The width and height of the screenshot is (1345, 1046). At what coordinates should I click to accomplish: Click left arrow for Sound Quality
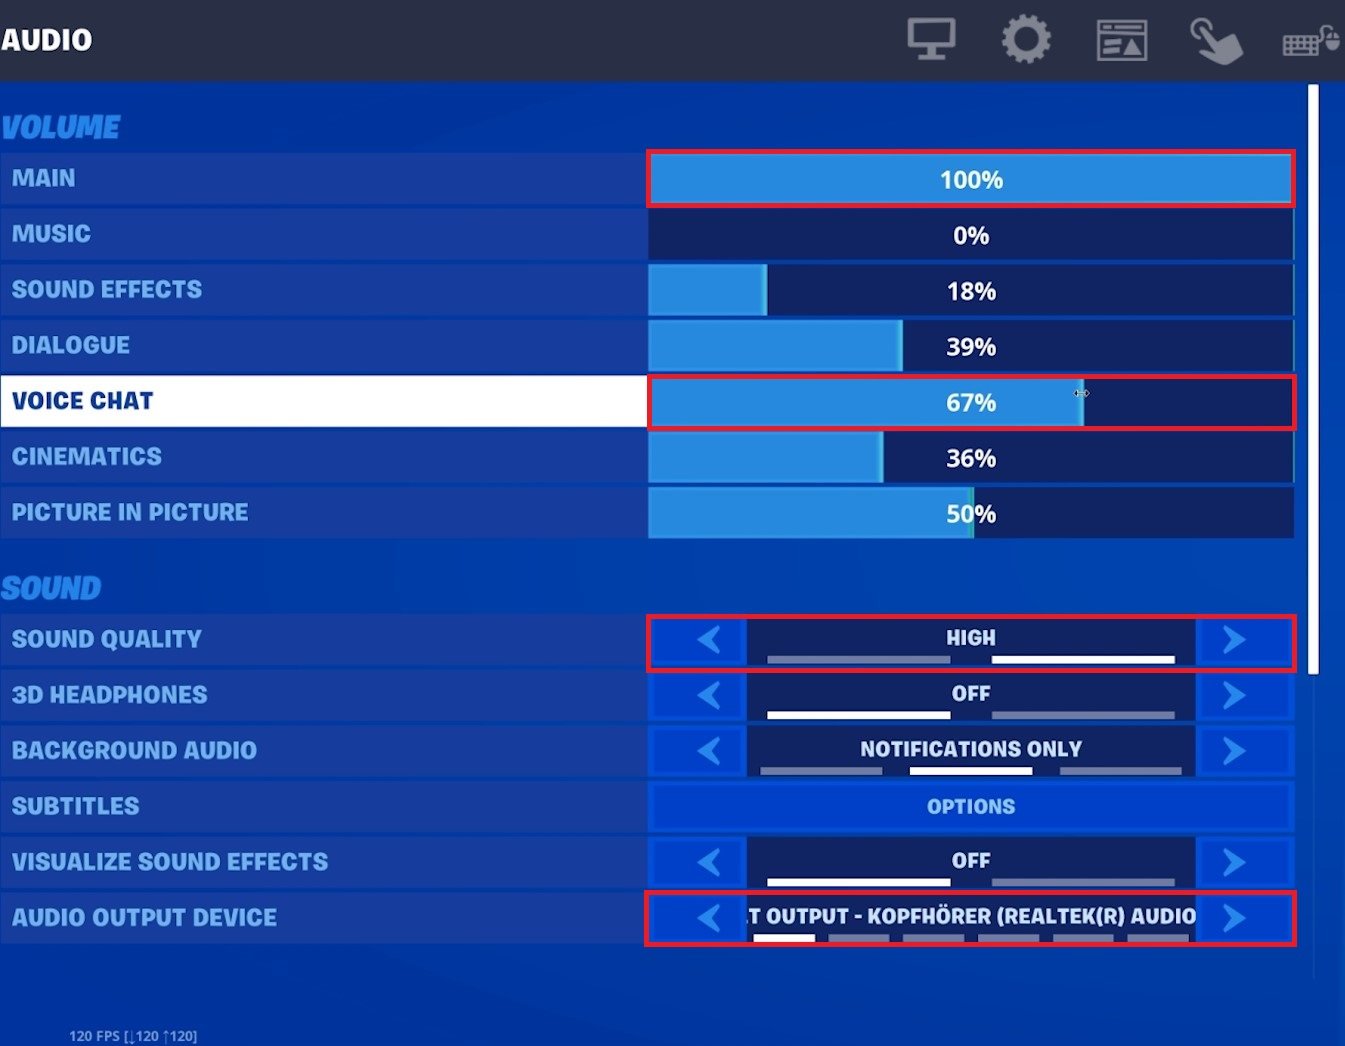[709, 640]
